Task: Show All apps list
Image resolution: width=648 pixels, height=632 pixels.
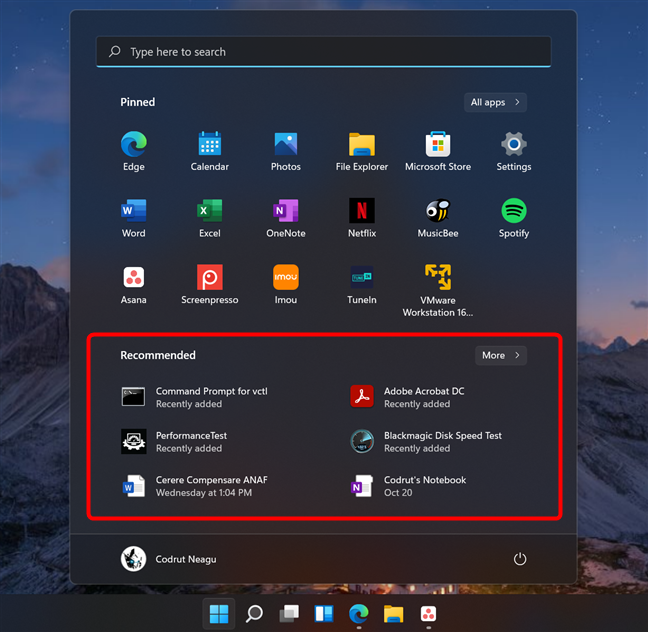Action: (495, 102)
